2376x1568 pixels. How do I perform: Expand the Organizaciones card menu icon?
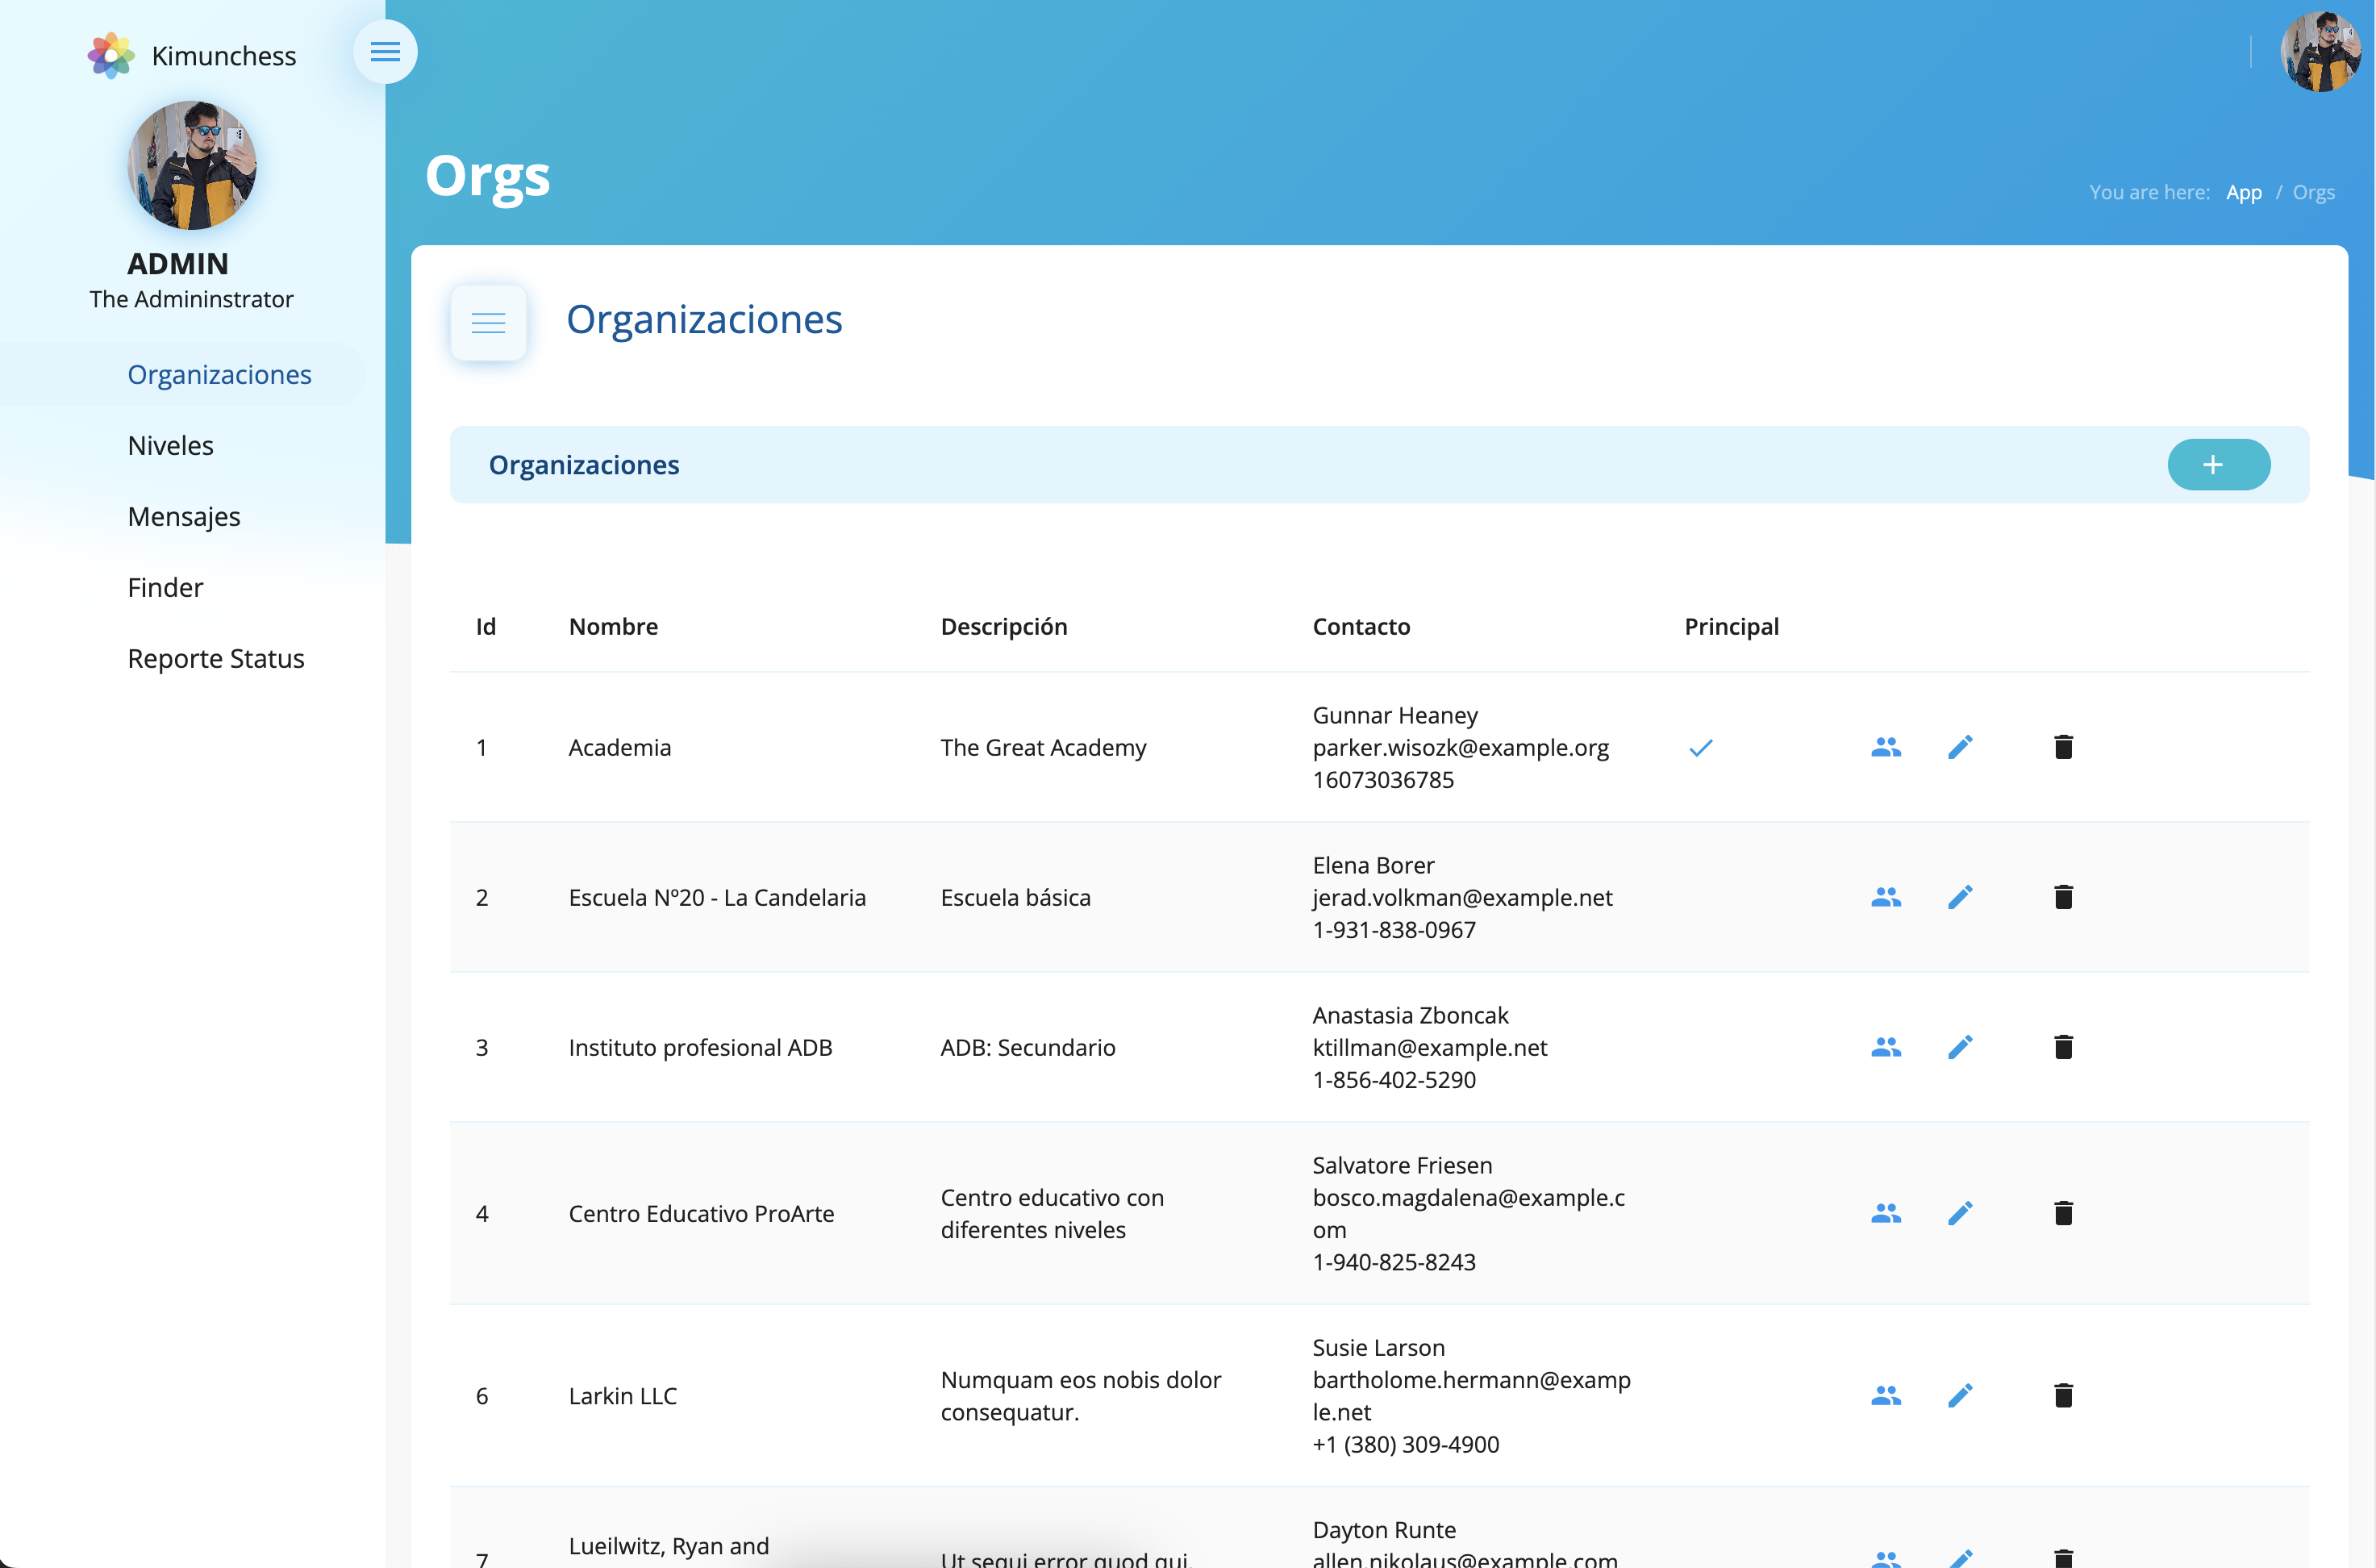(488, 322)
